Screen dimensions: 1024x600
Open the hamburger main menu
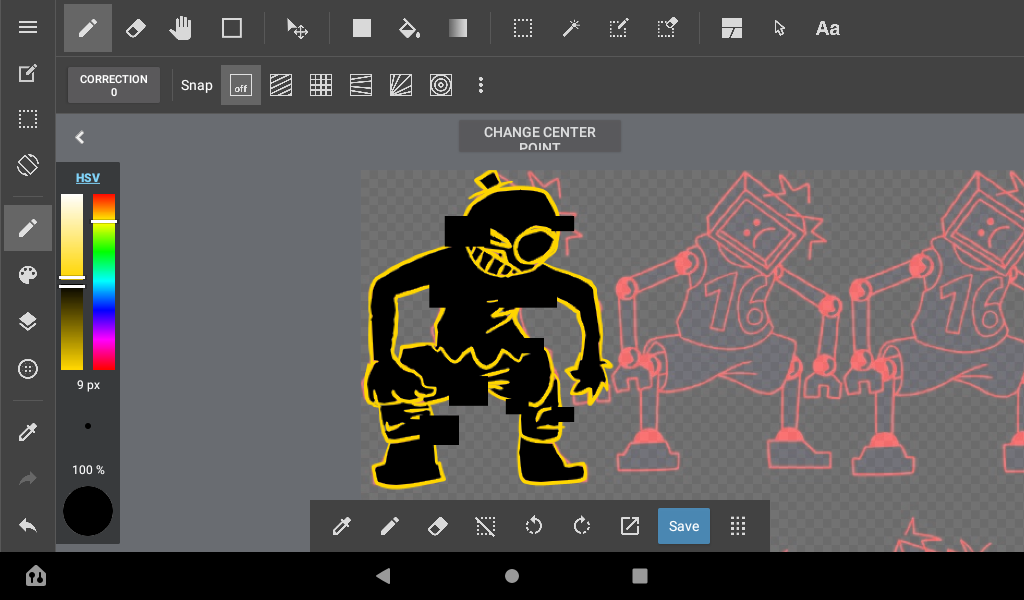(x=28, y=28)
